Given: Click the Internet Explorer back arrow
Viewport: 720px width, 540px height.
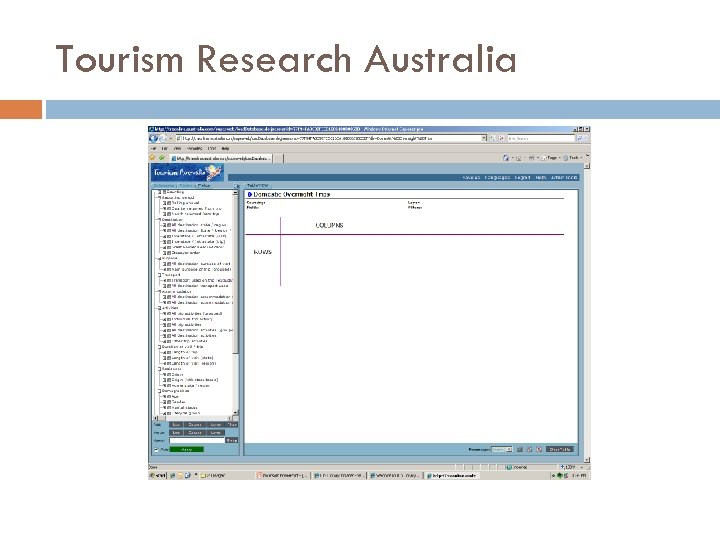Looking at the screenshot, I should point(153,138).
